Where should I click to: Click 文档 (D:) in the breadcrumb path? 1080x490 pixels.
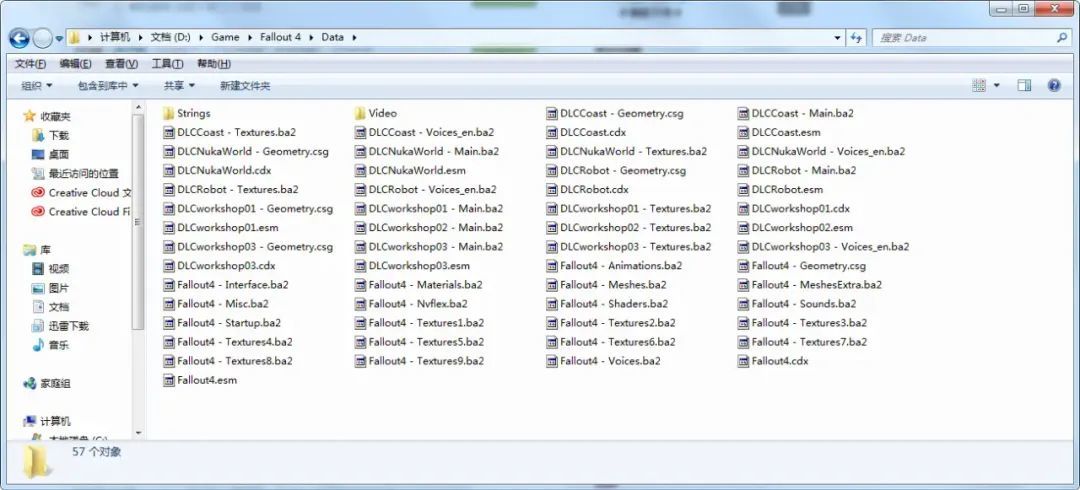pyautogui.click(x=170, y=37)
